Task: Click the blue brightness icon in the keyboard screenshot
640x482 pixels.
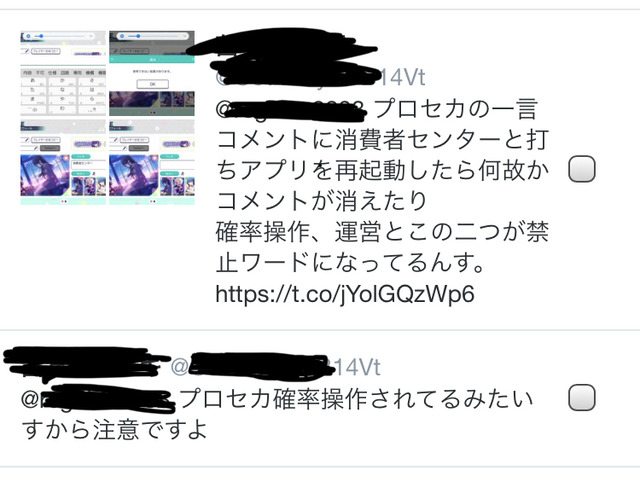Action: pyautogui.click(x=28, y=36)
